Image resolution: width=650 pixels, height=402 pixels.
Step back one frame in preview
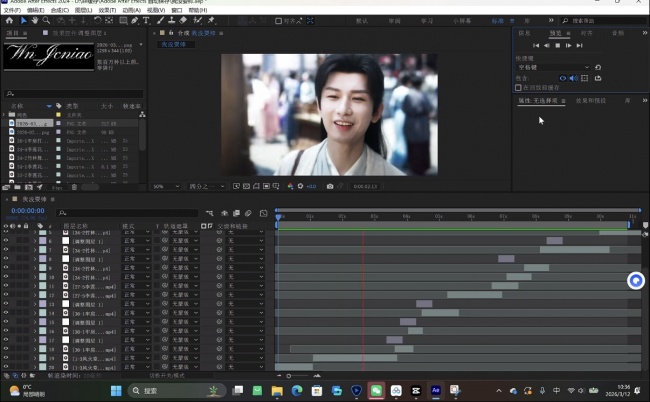coord(547,46)
